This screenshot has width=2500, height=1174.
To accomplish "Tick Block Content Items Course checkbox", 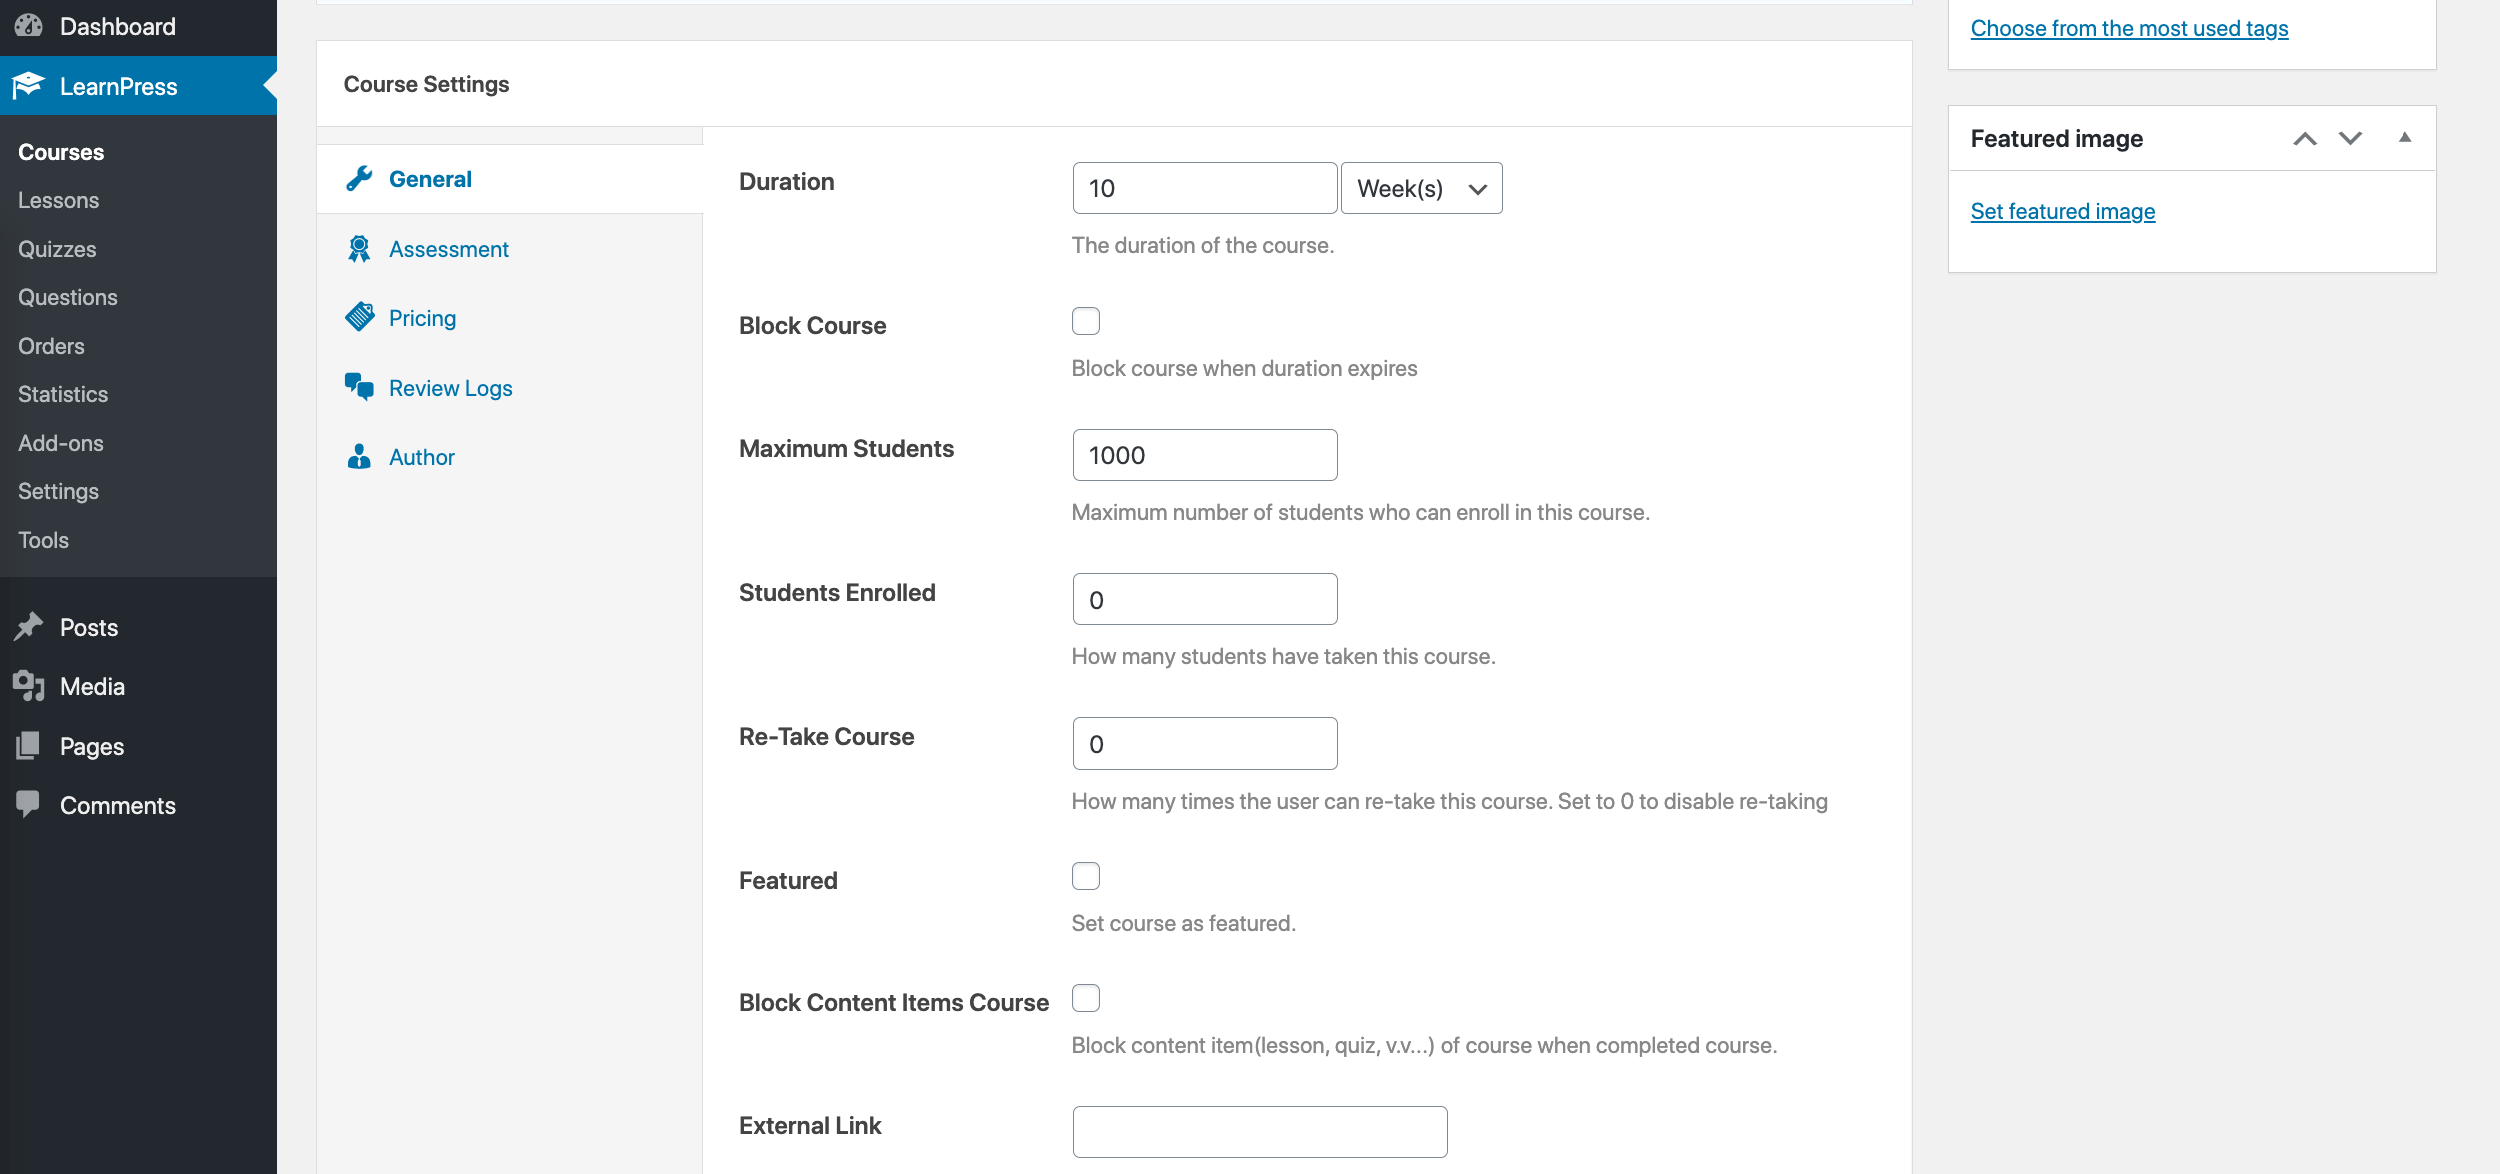I will point(1086,998).
